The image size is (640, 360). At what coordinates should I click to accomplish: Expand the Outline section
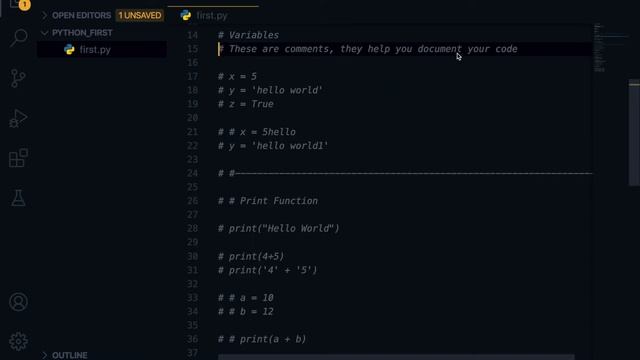coord(64,355)
